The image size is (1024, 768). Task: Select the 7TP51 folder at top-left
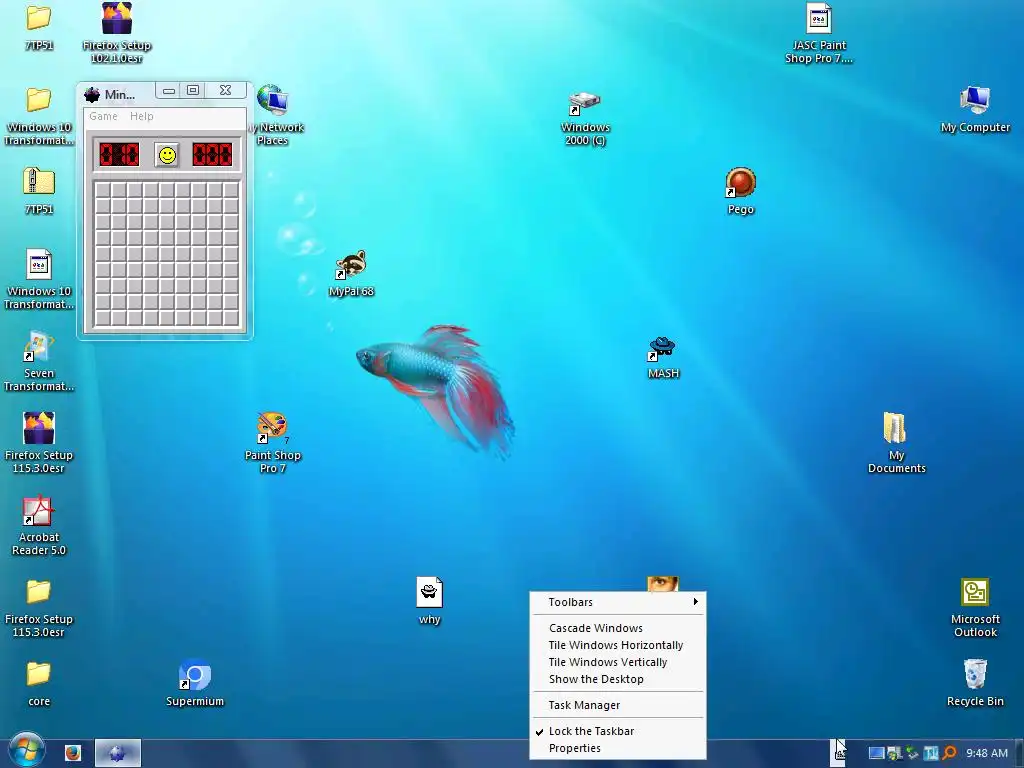39,18
